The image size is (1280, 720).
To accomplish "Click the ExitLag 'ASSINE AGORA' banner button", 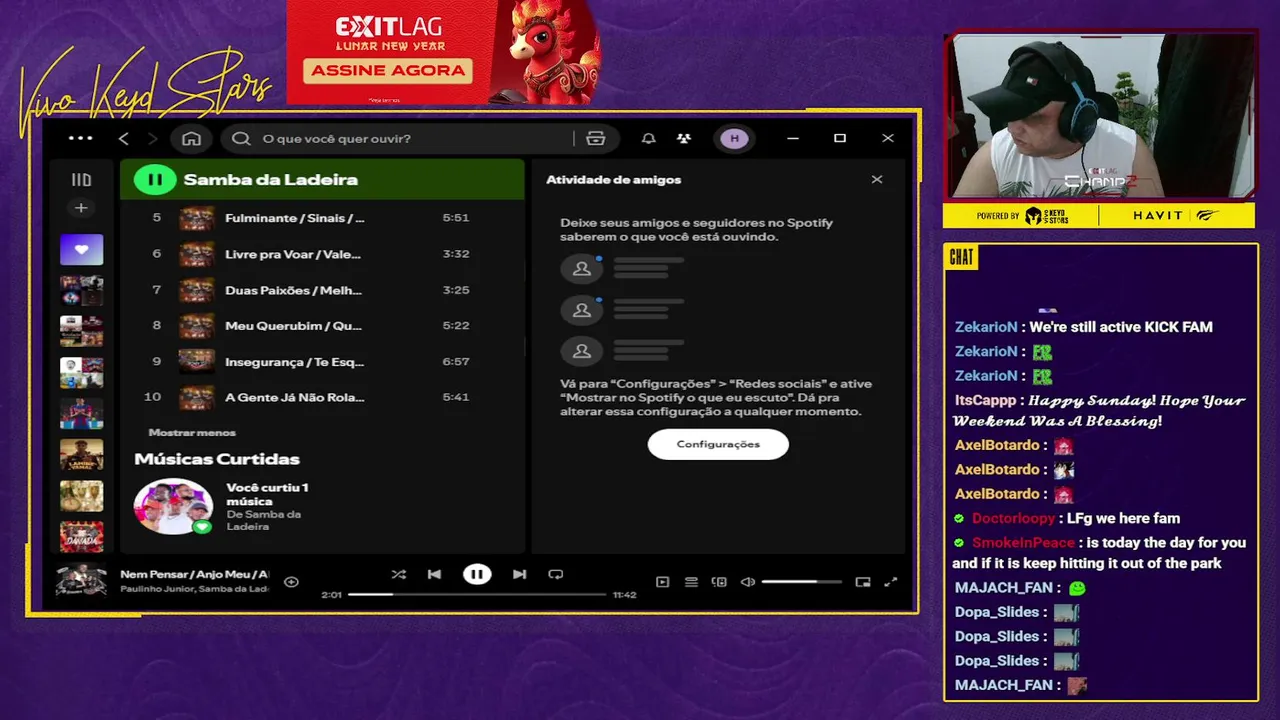I will point(388,70).
